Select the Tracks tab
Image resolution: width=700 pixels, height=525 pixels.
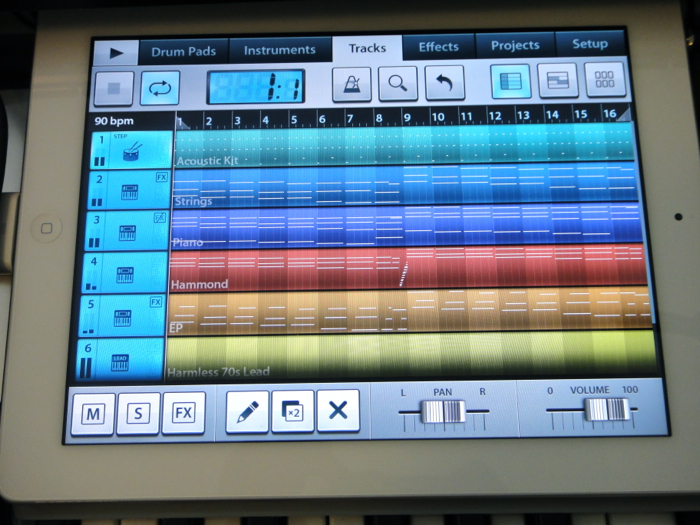point(367,48)
